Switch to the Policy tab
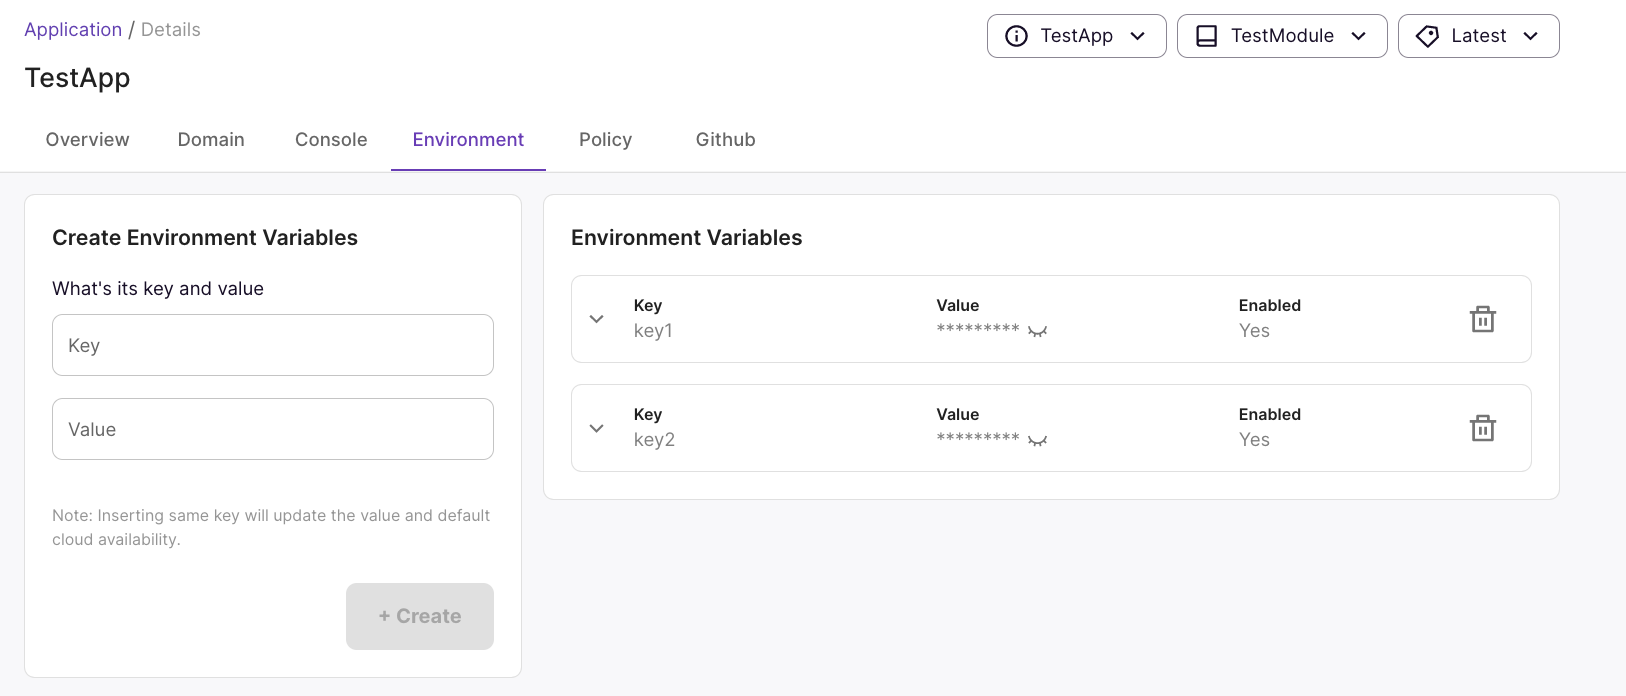Viewport: 1626px width, 696px height. (x=605, y=140)
